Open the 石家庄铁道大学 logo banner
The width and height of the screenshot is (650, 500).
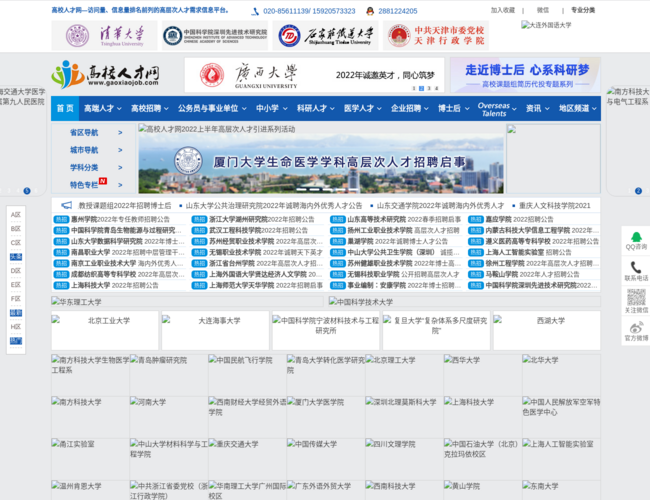click(325, 36)
